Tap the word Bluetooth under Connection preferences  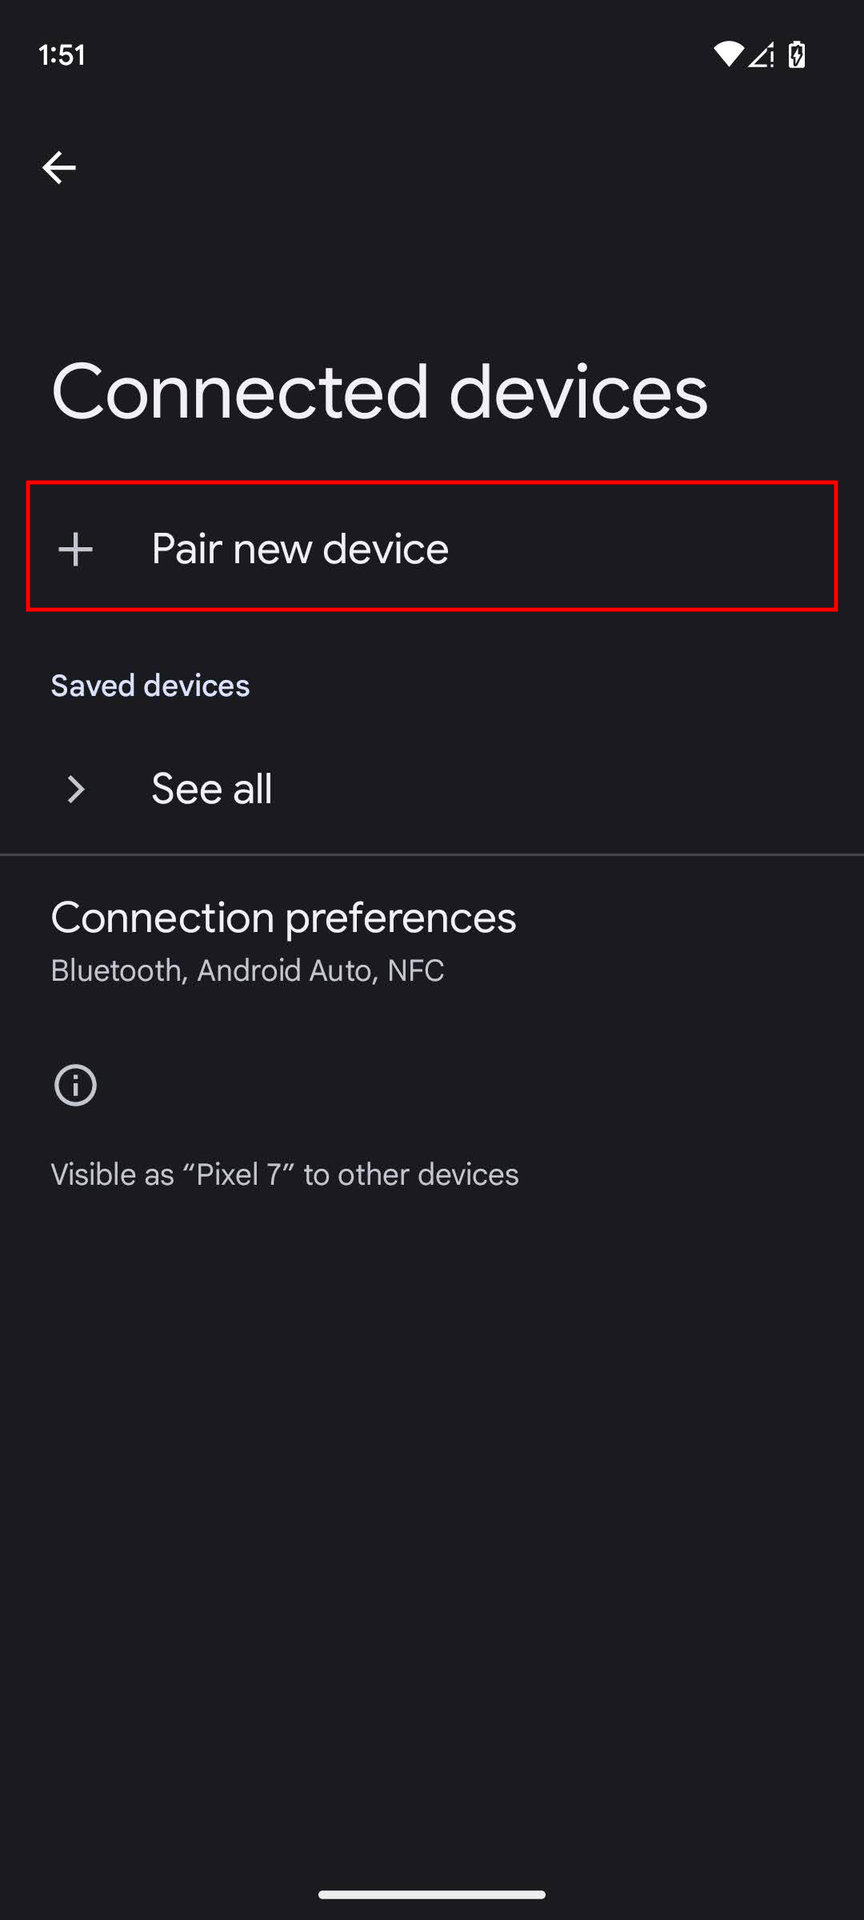(x=117, y=971)
